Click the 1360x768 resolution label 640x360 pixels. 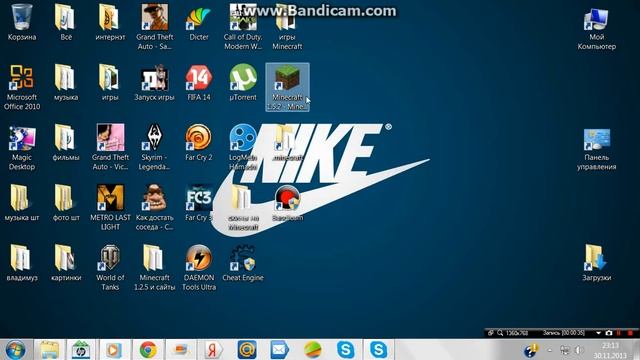(x=516, y=333)
